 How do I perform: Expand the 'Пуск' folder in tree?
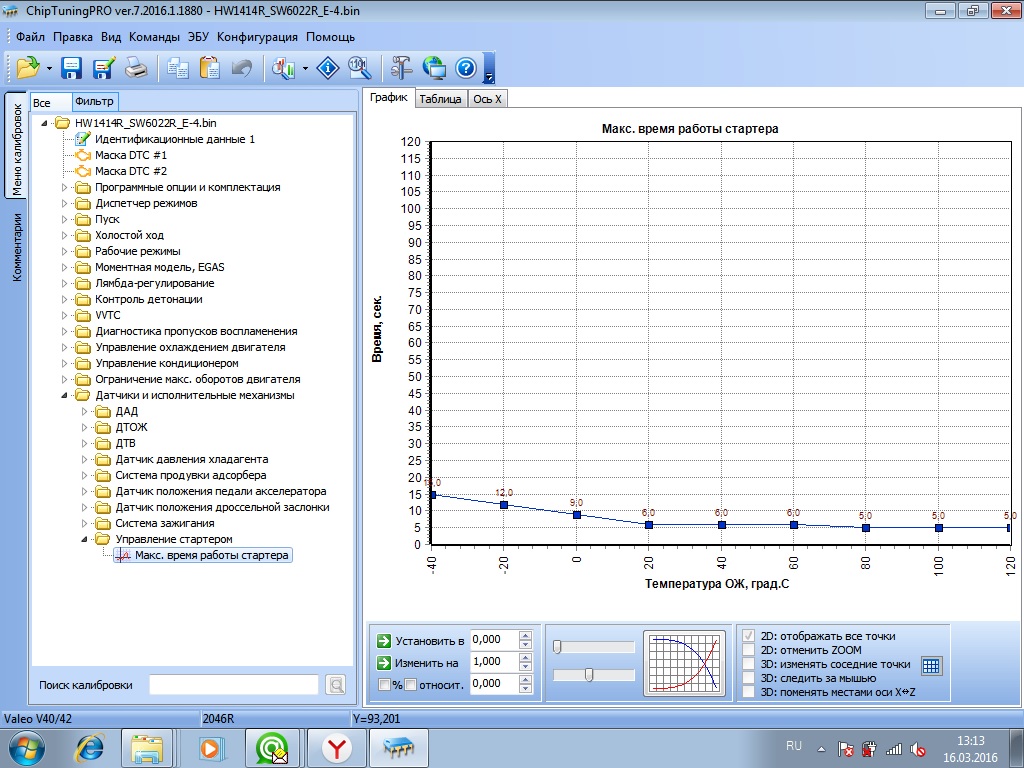tap(66, 219)
